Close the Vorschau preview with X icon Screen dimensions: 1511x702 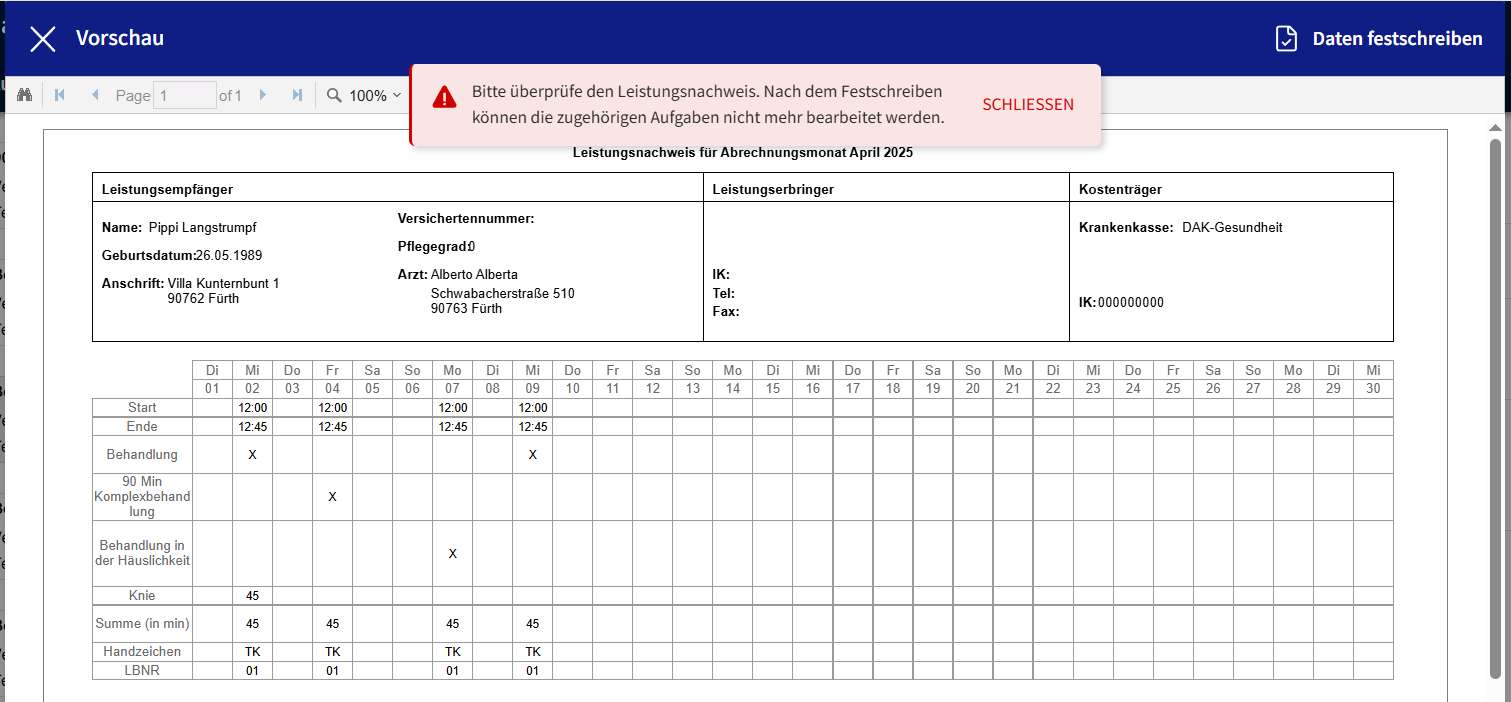tap(43, 39)
